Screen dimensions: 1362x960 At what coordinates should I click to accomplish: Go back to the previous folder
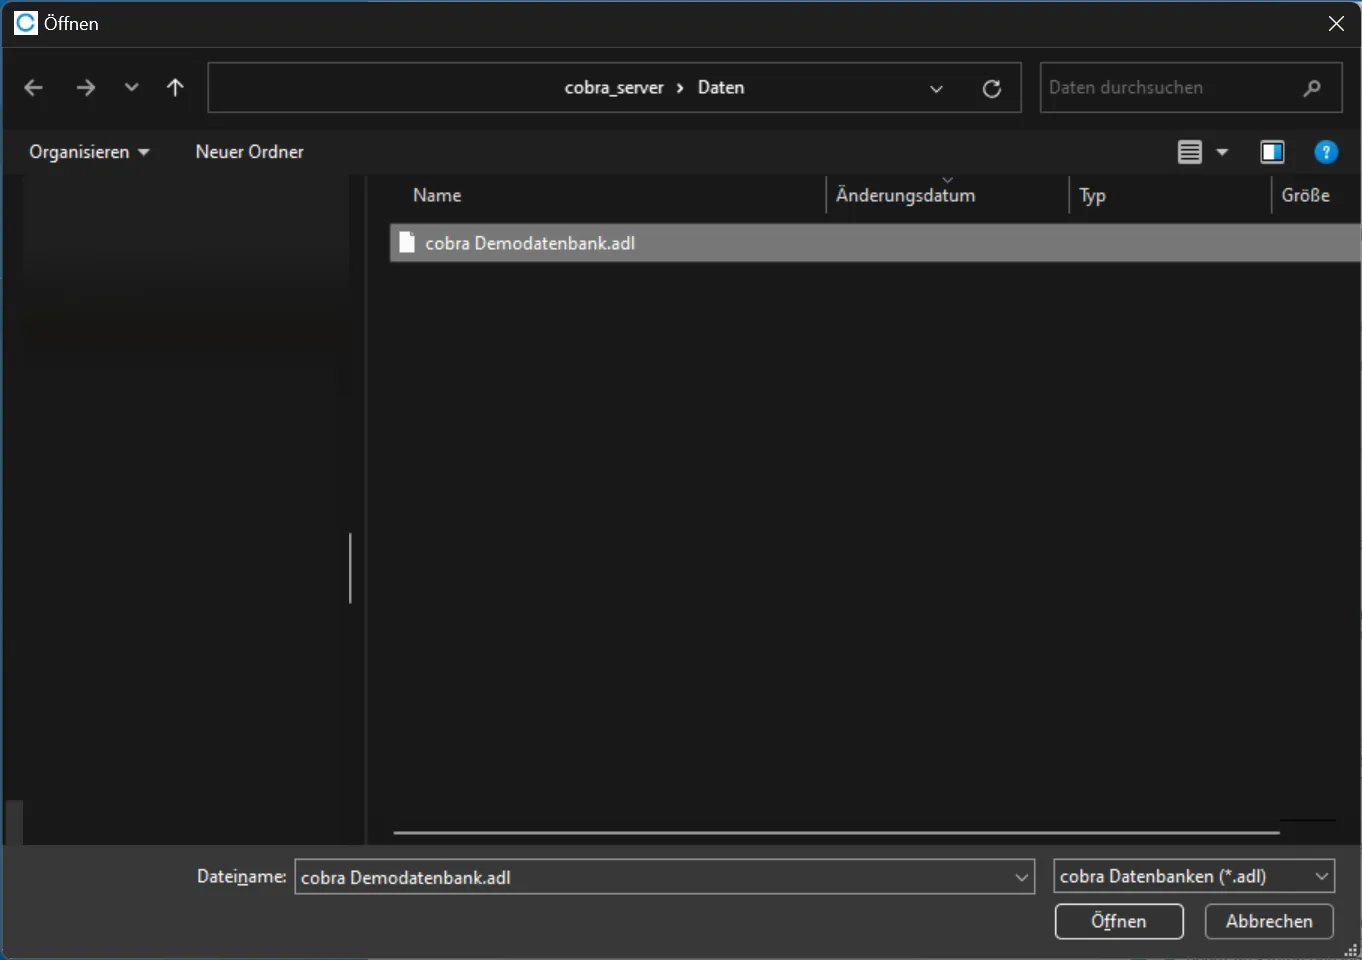click(x=33, y=88)
